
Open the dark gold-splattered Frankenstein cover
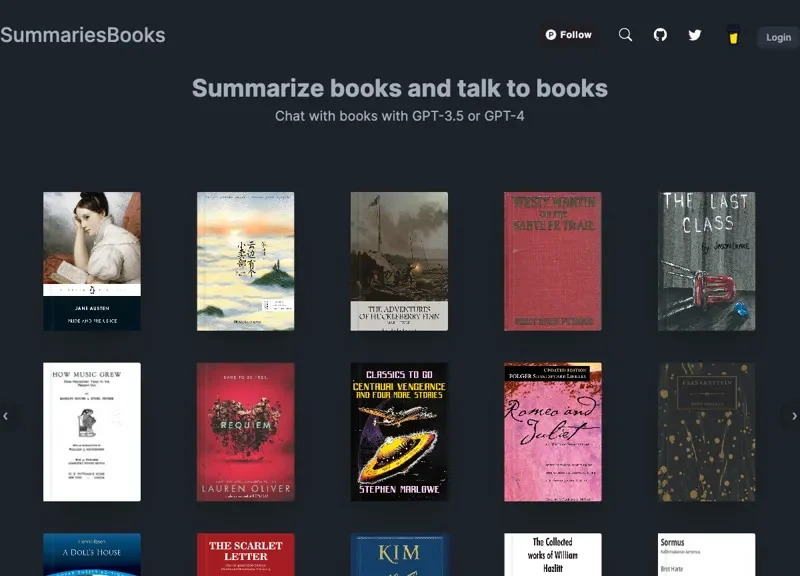tap(706, 432)
